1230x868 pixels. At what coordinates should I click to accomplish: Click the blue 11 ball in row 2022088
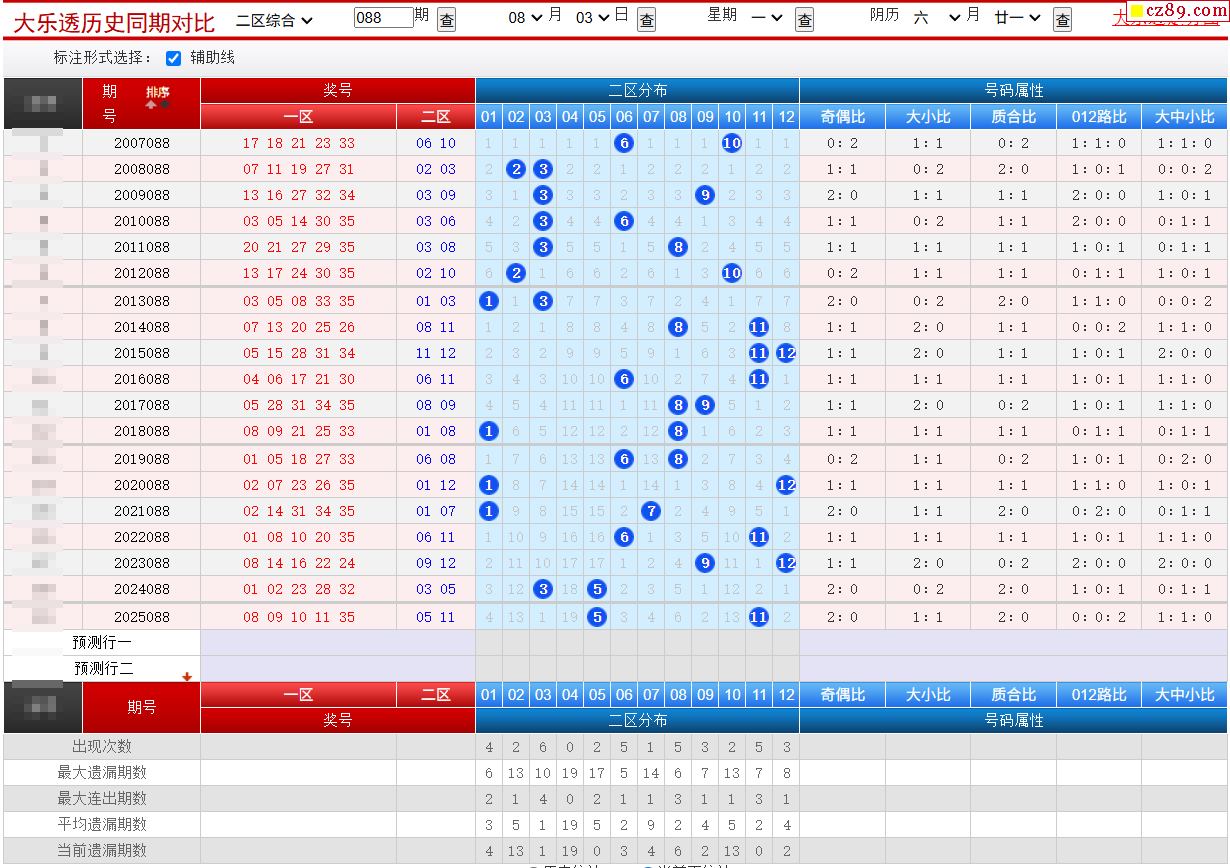(x=759, y=537)
